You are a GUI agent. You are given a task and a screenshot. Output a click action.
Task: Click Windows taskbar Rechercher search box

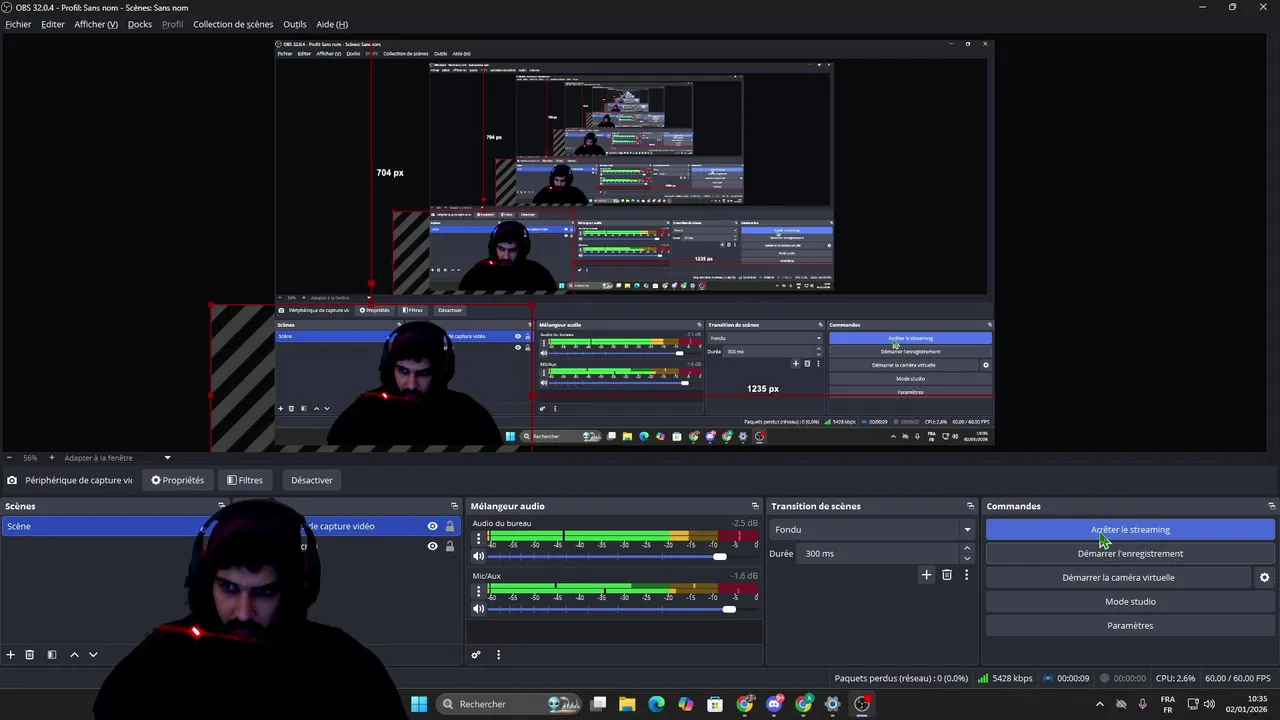[509, 704]
